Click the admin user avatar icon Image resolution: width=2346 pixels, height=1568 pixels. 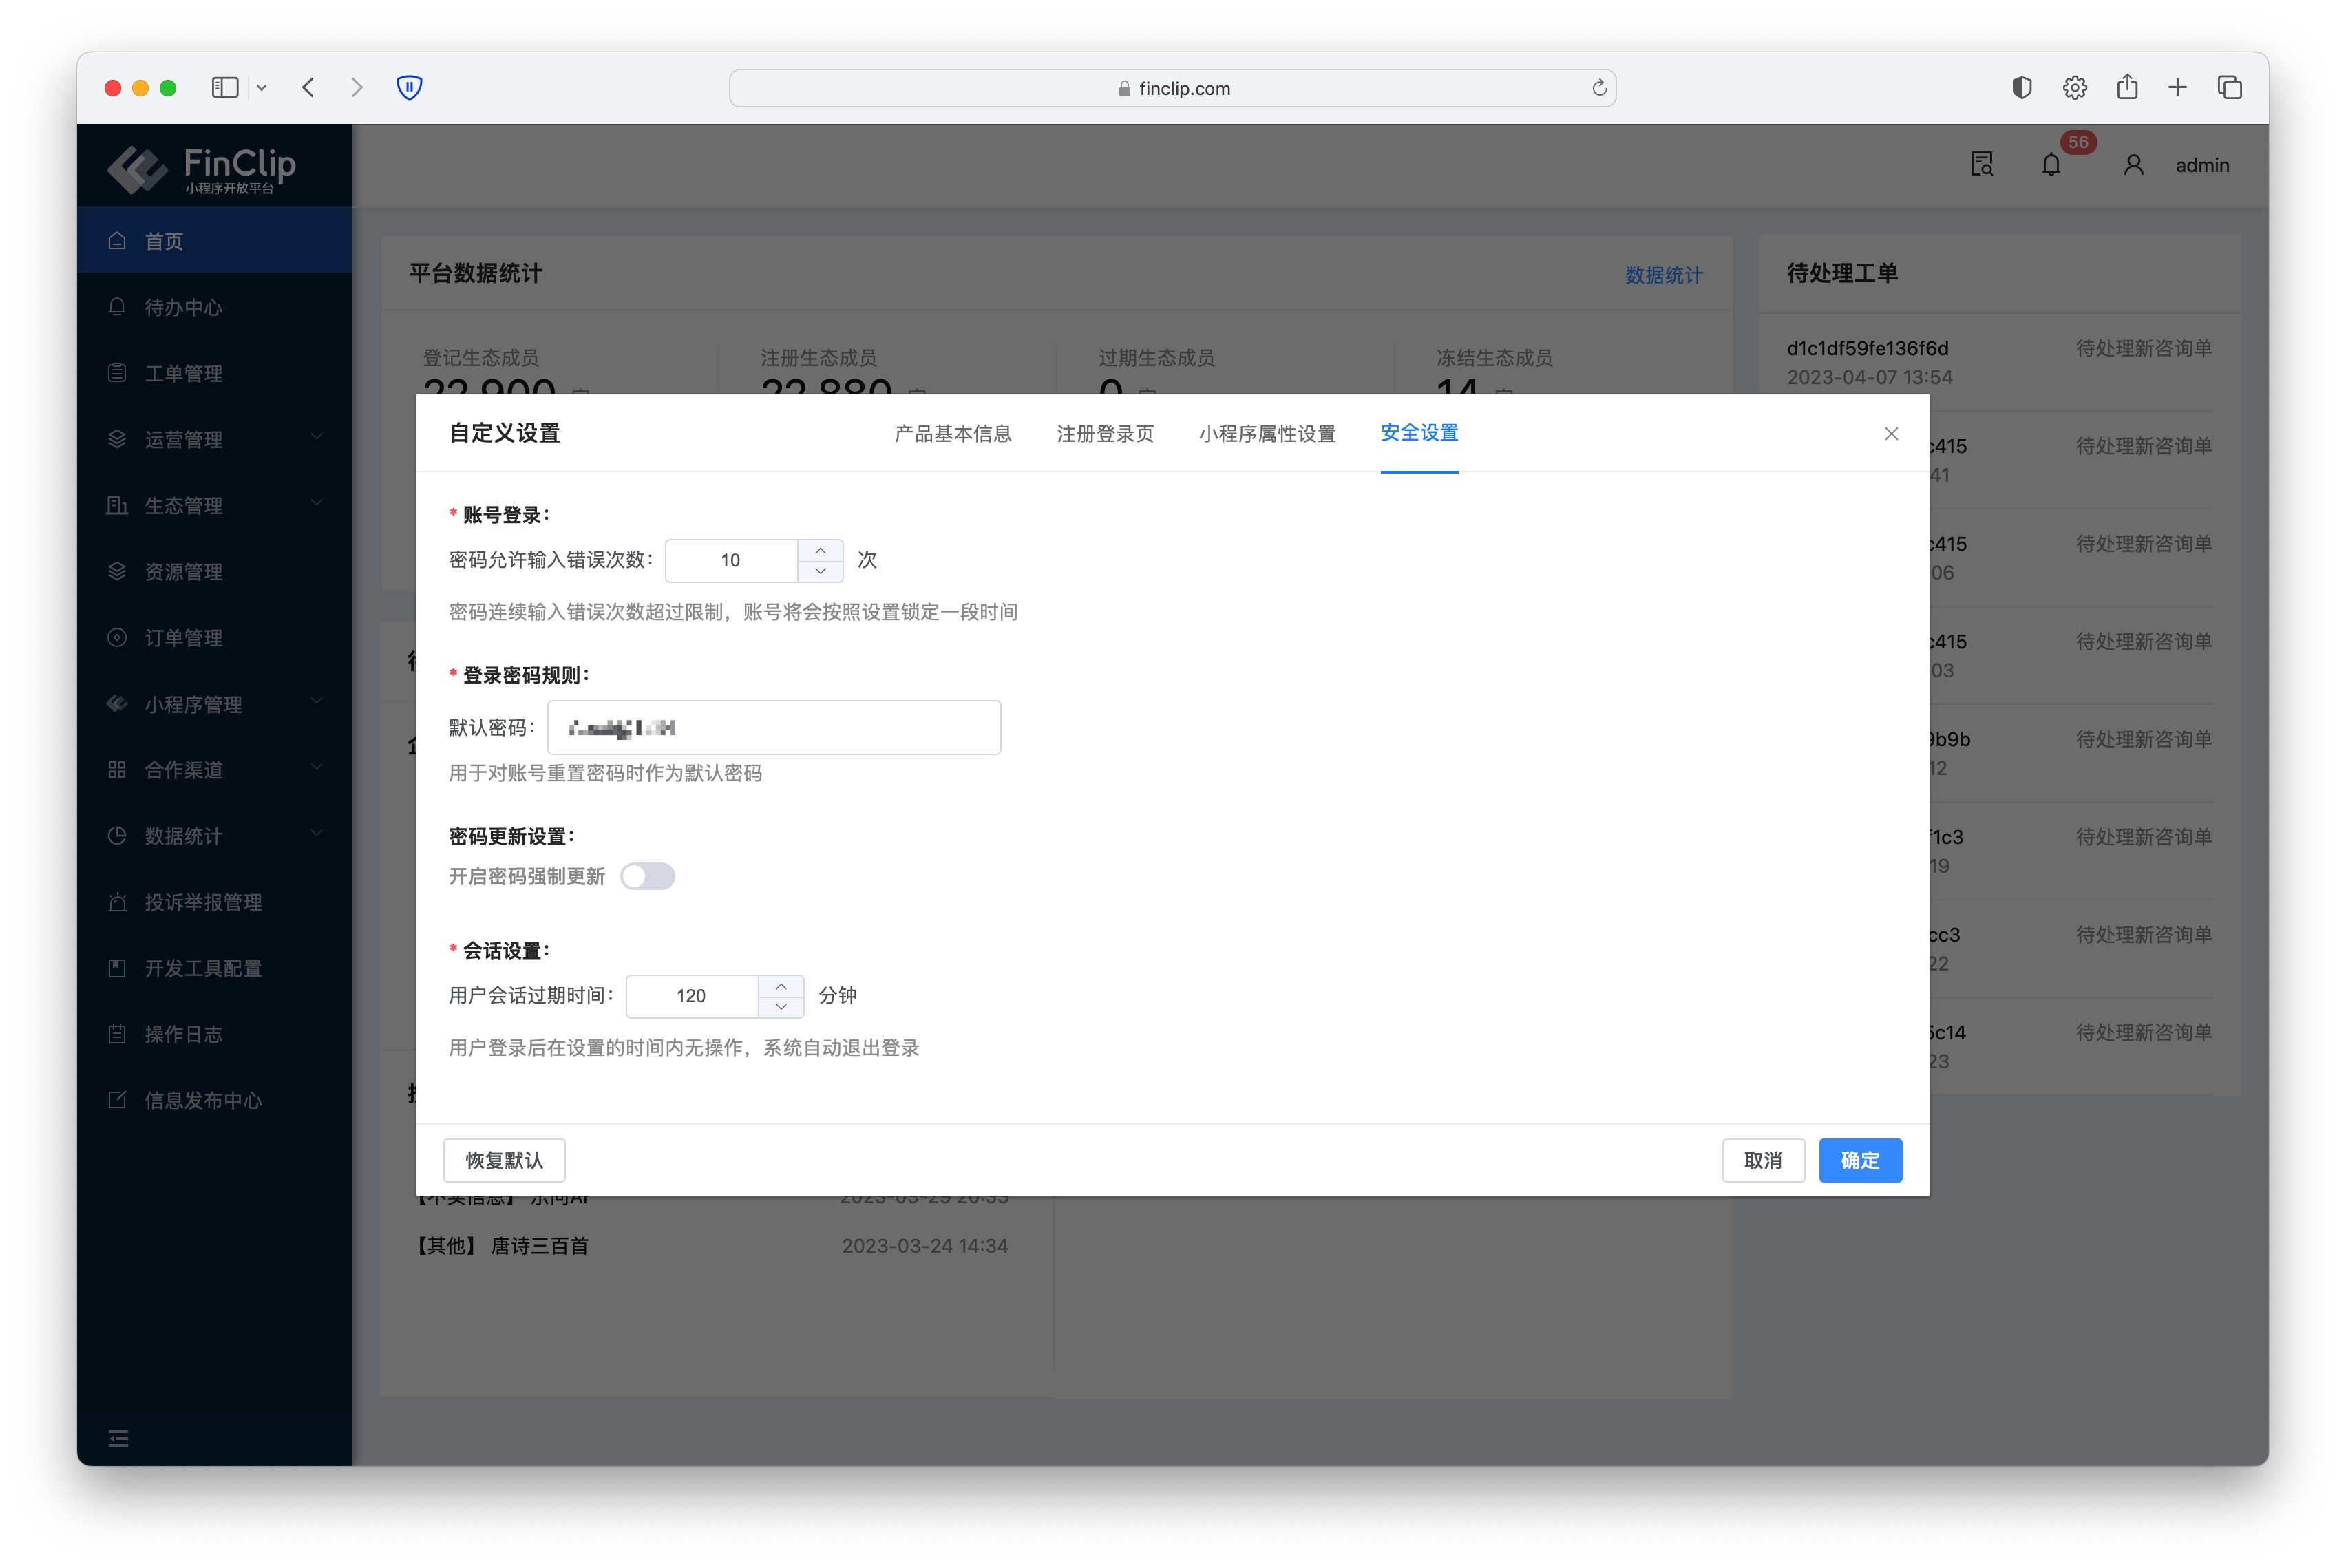coord(2133,165)
